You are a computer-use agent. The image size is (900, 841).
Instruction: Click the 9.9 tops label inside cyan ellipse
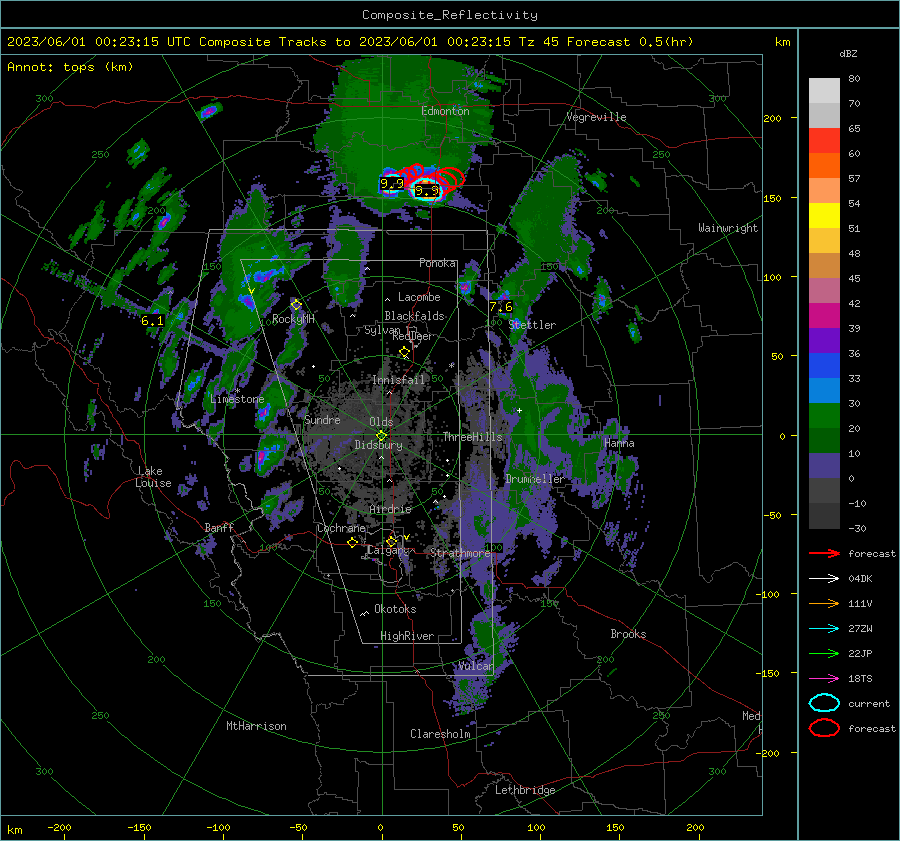427,191
